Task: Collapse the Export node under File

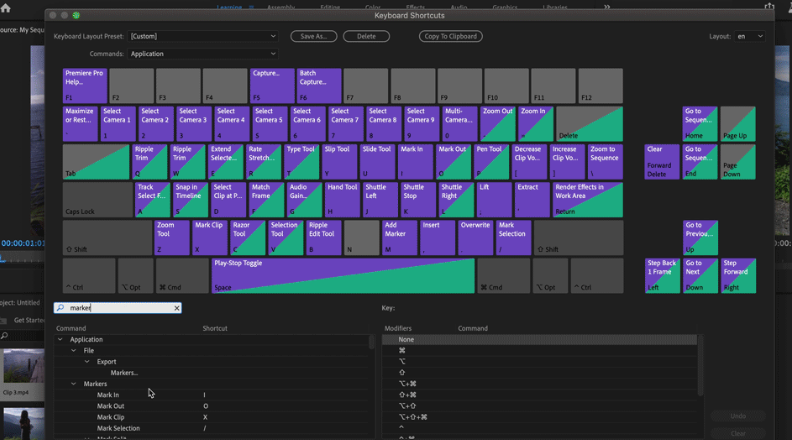Action: [87, 361]
